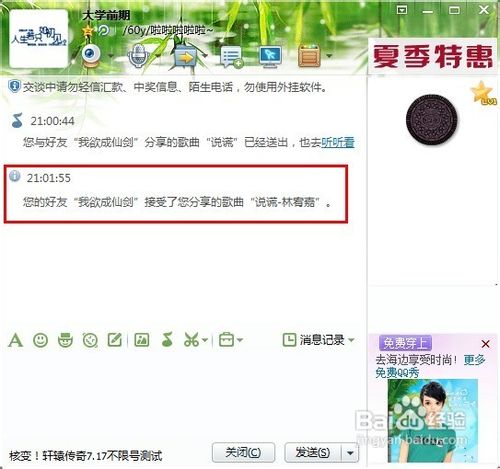Open send file folder icon
Image resolution: width=500 pixels, height=469 pixels.
click(185, 57)
